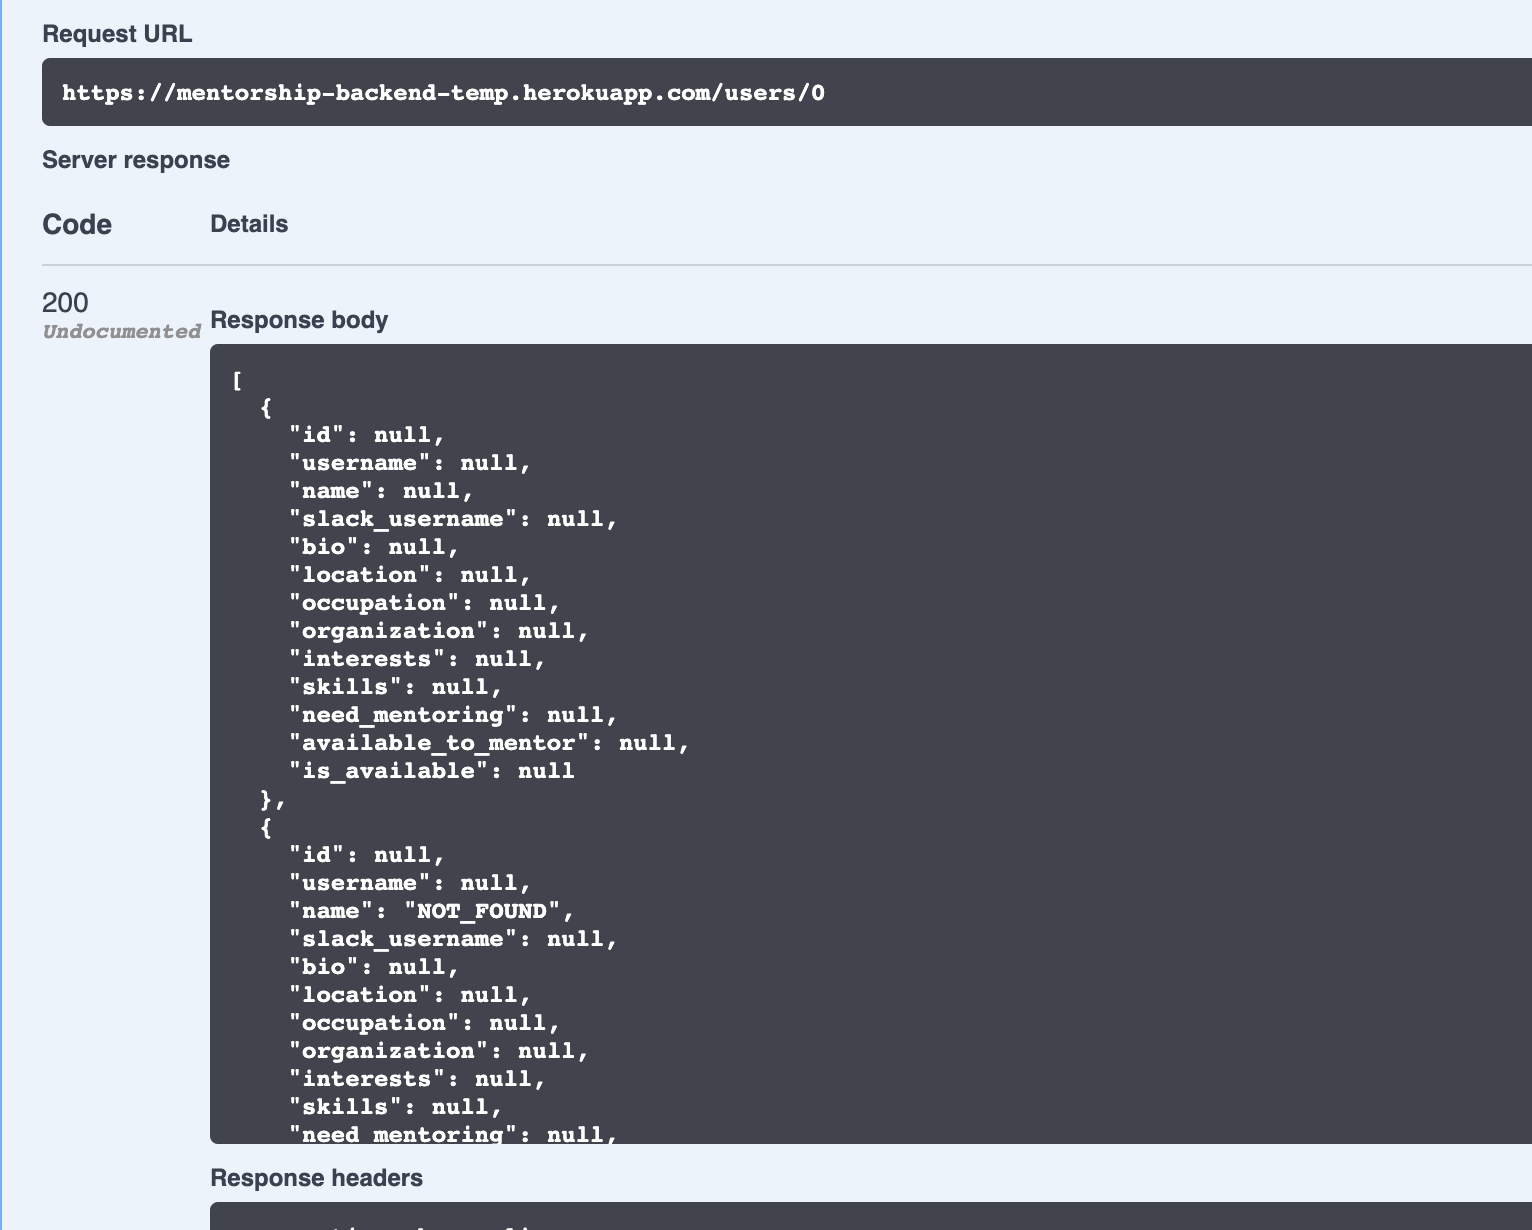Select "slack_username": null in the first JSON object
The image size is (1532, 1230).
pos(453,519)
